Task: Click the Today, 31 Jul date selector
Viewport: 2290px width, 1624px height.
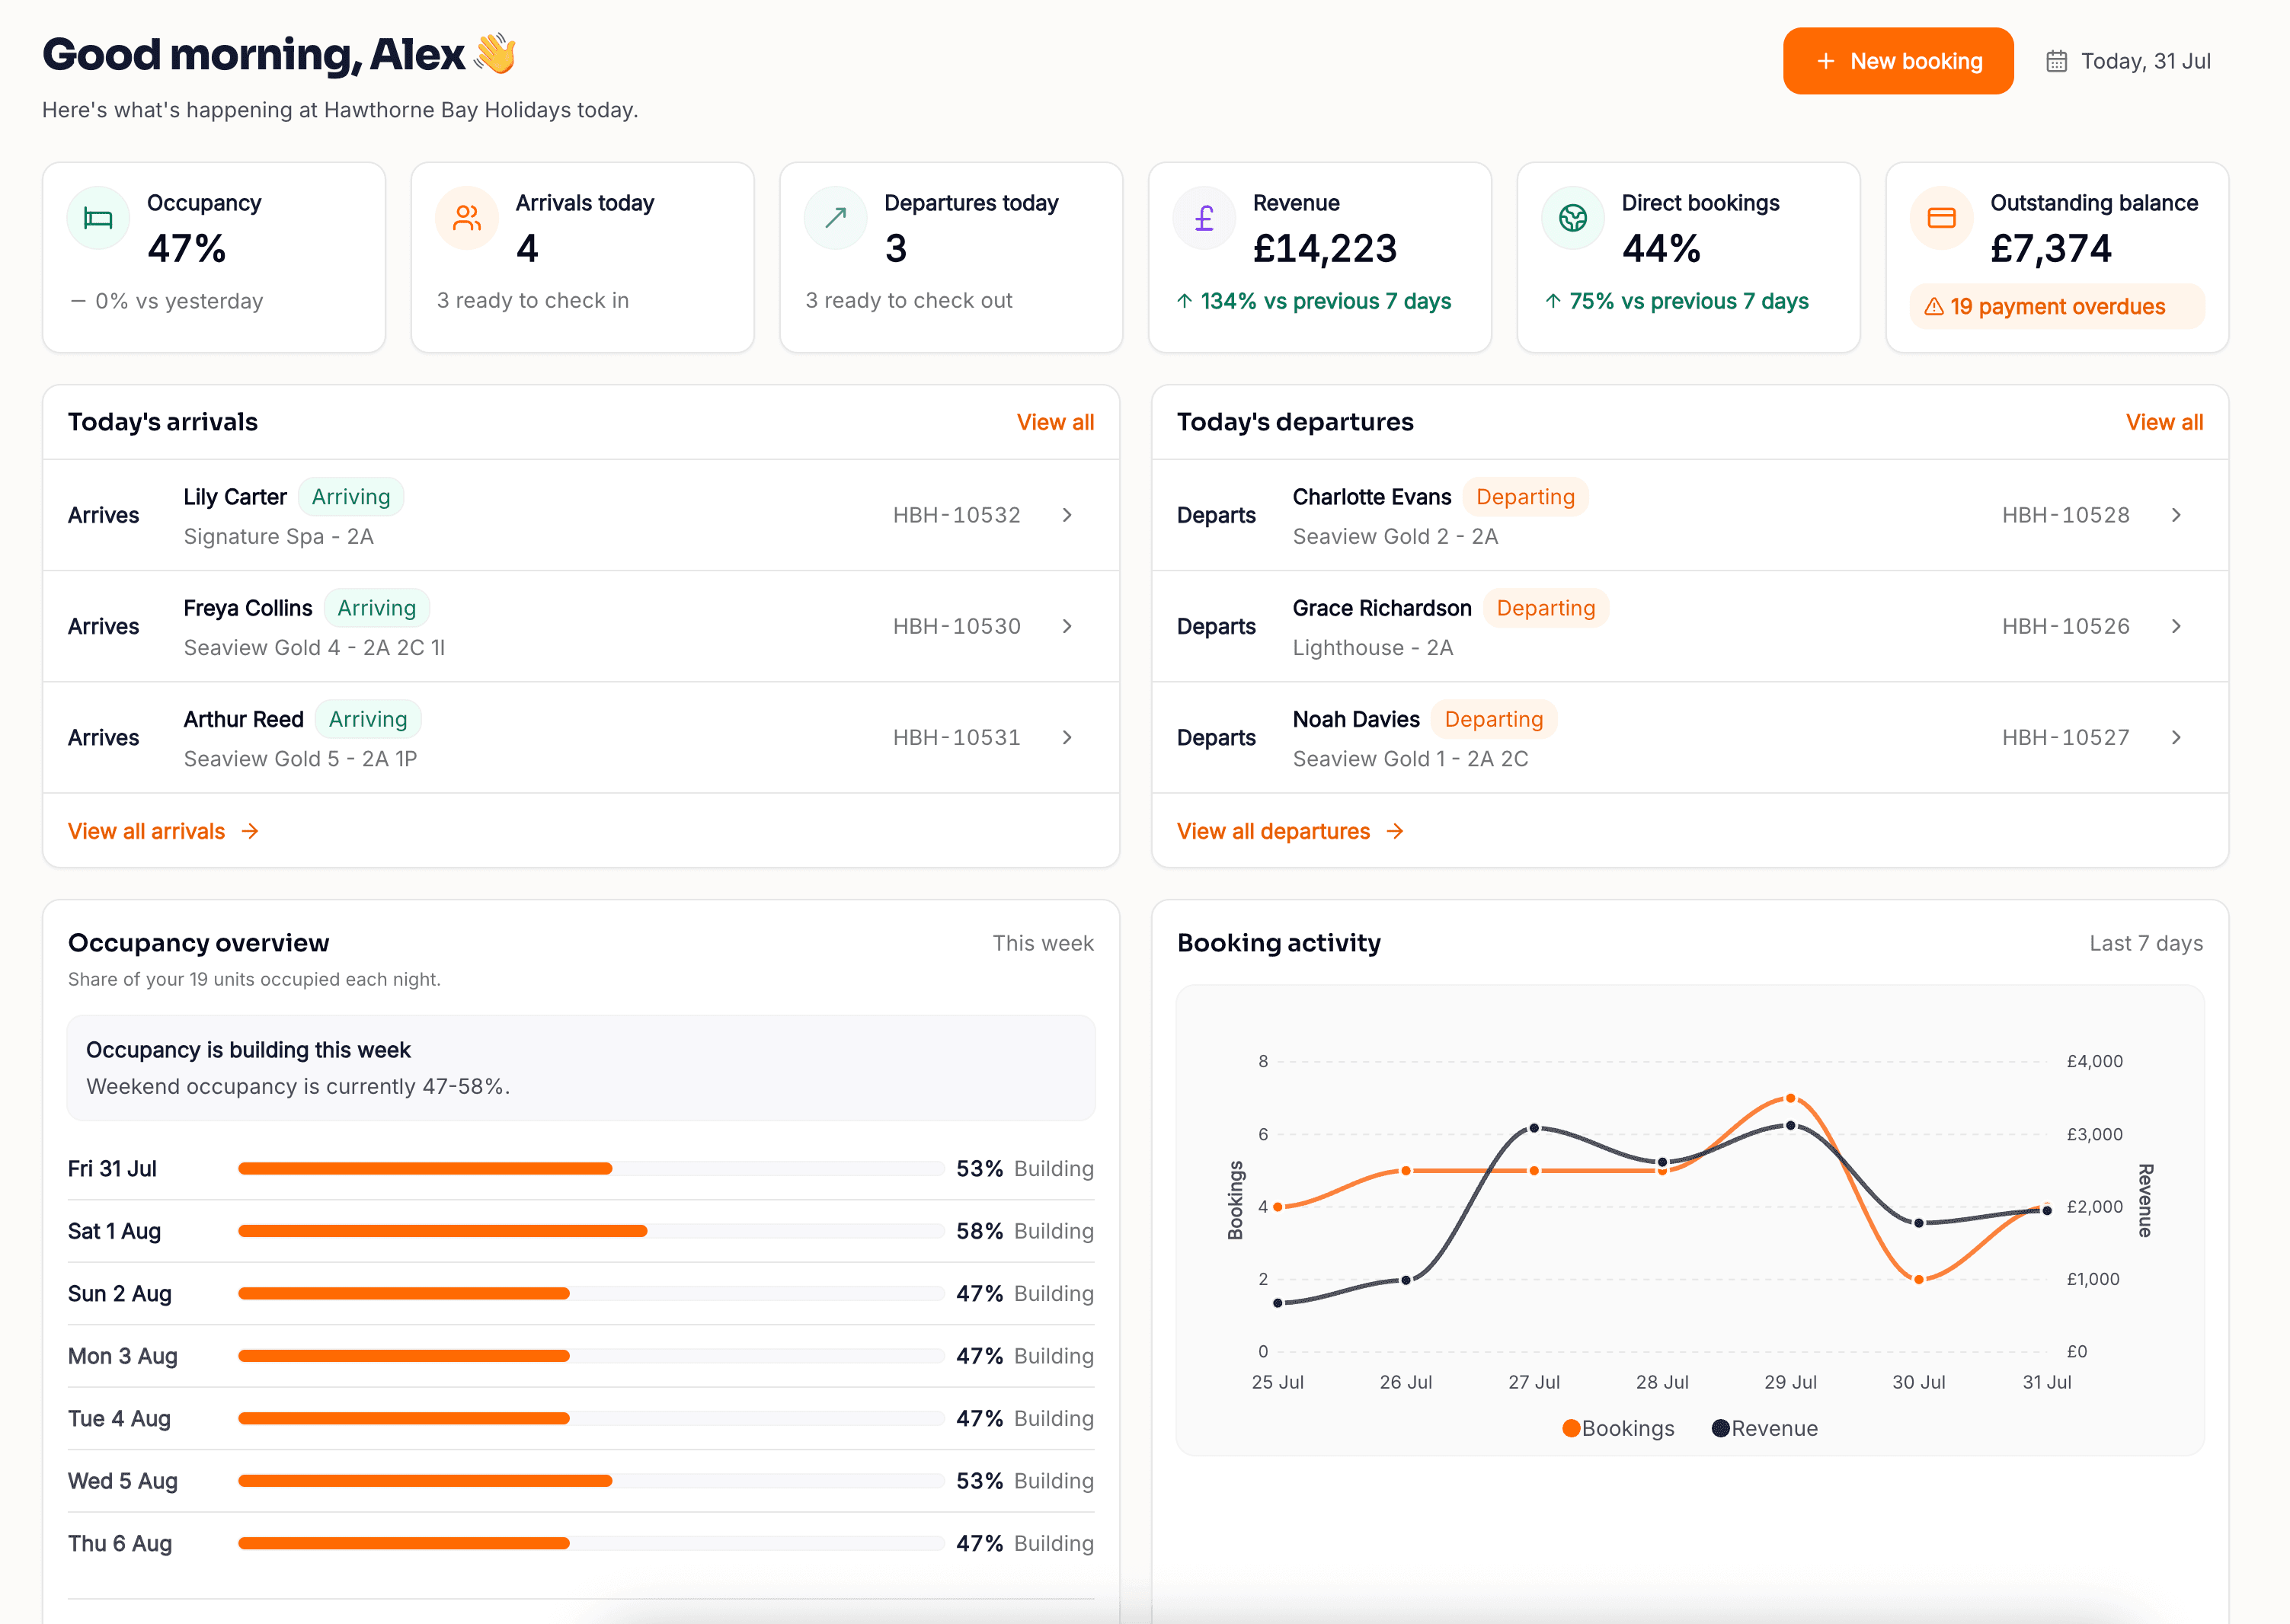Action: click(2128, 61)
